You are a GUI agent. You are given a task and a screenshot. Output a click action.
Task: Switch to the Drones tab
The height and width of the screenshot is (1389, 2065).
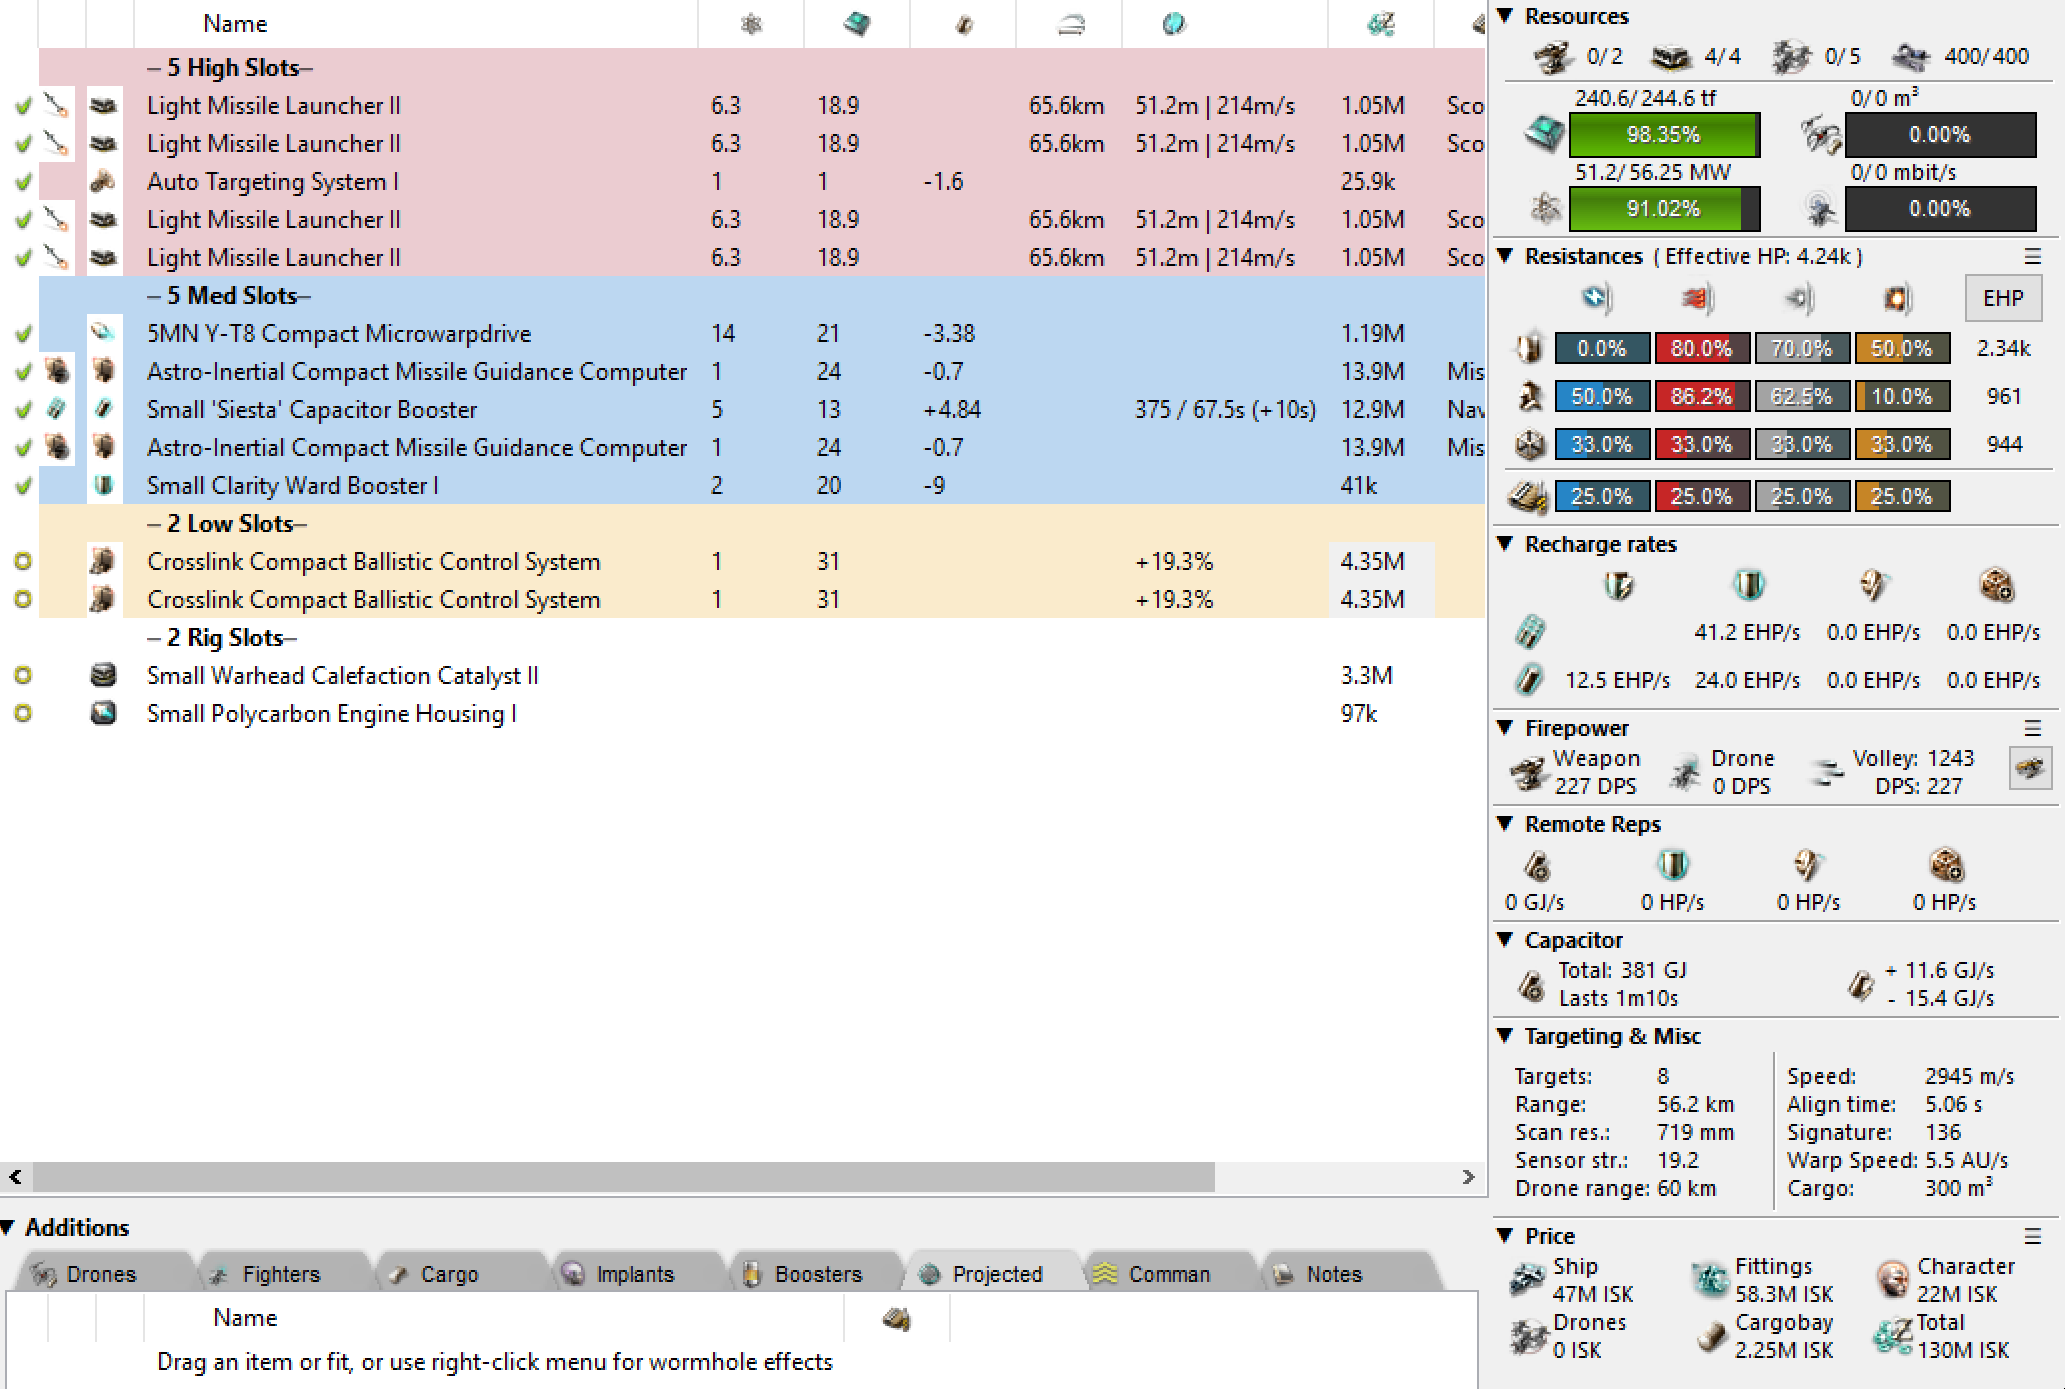100,1273
